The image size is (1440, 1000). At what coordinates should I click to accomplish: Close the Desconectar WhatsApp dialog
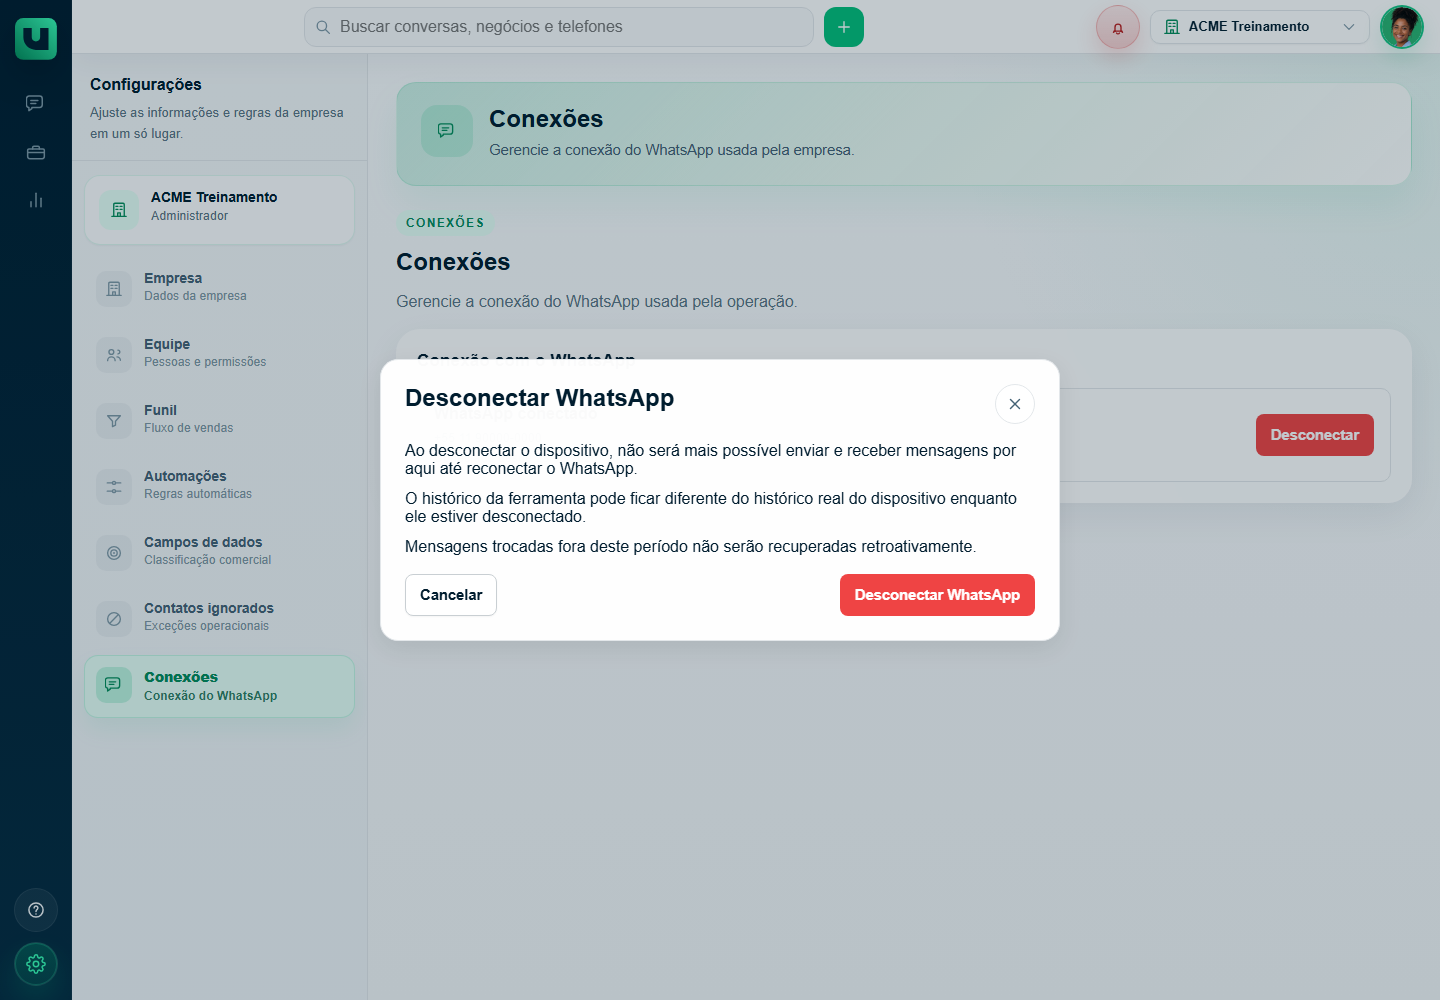coord(1015,404)
